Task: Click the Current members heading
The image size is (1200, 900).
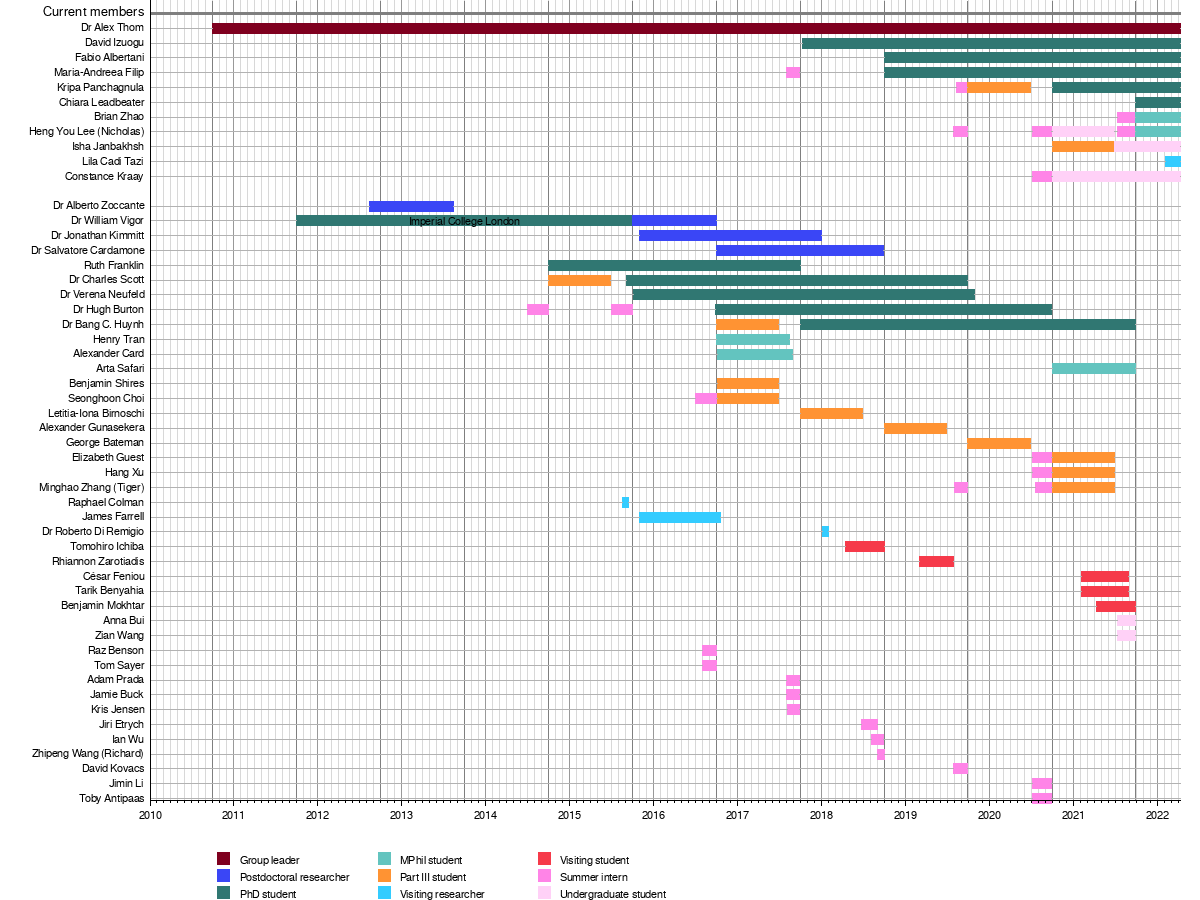Action: pos(93,12)
